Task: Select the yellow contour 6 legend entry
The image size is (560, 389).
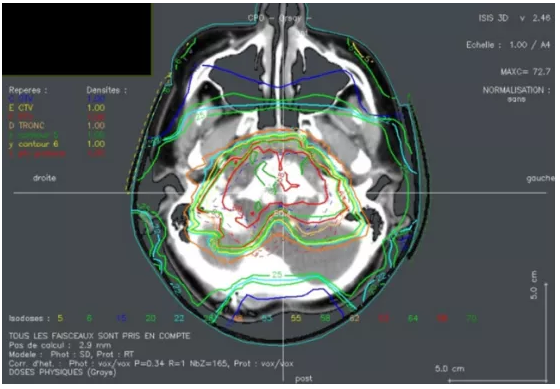Action: [34, 144]
